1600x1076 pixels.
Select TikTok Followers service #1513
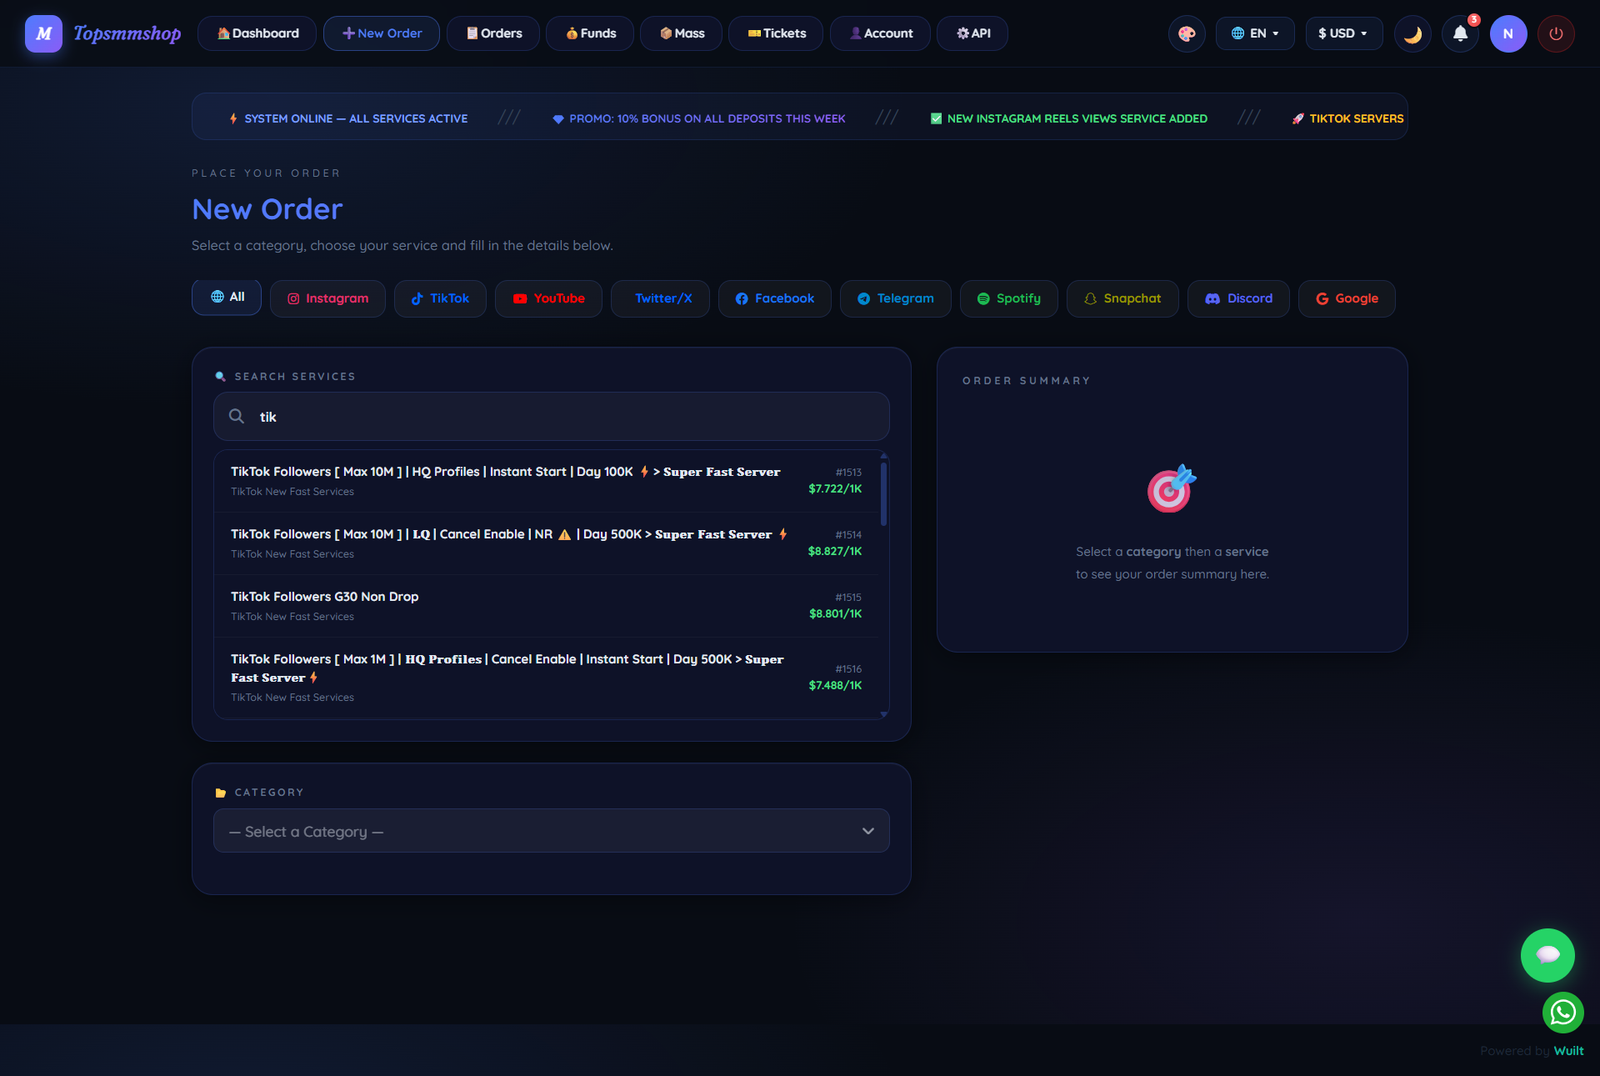pos(546,481)
